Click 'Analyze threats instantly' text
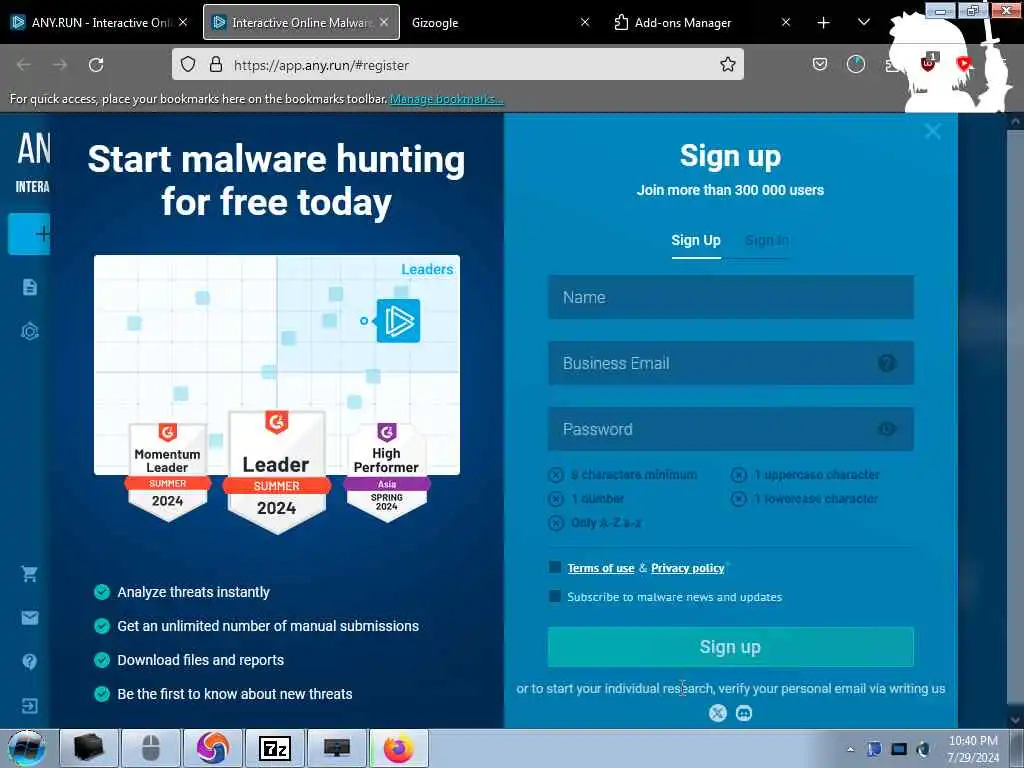Image resolution: width=1024 pixels, height=768 pixels. (x=193, y=592)
